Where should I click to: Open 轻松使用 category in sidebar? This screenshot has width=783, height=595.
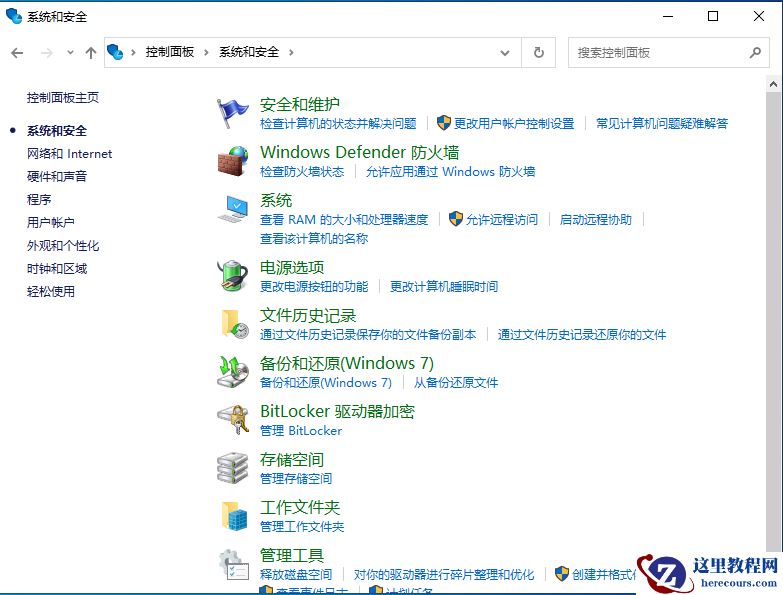click(x=51, y=292)
